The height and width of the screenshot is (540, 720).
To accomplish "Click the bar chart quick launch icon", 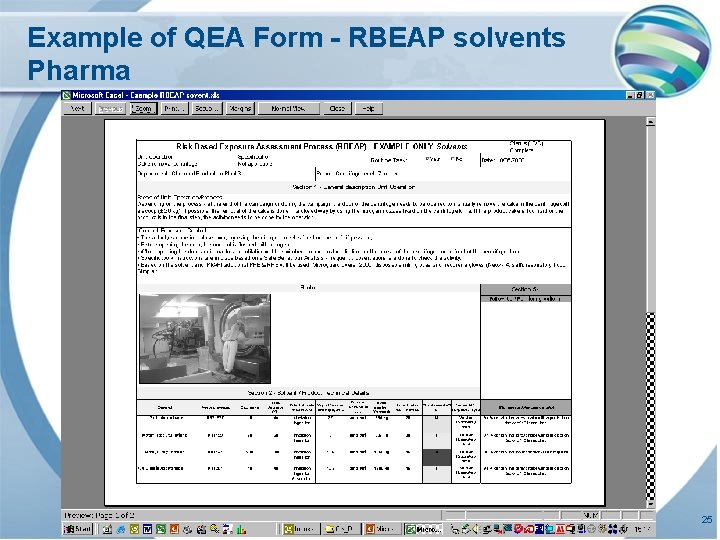I will (241, 529).
